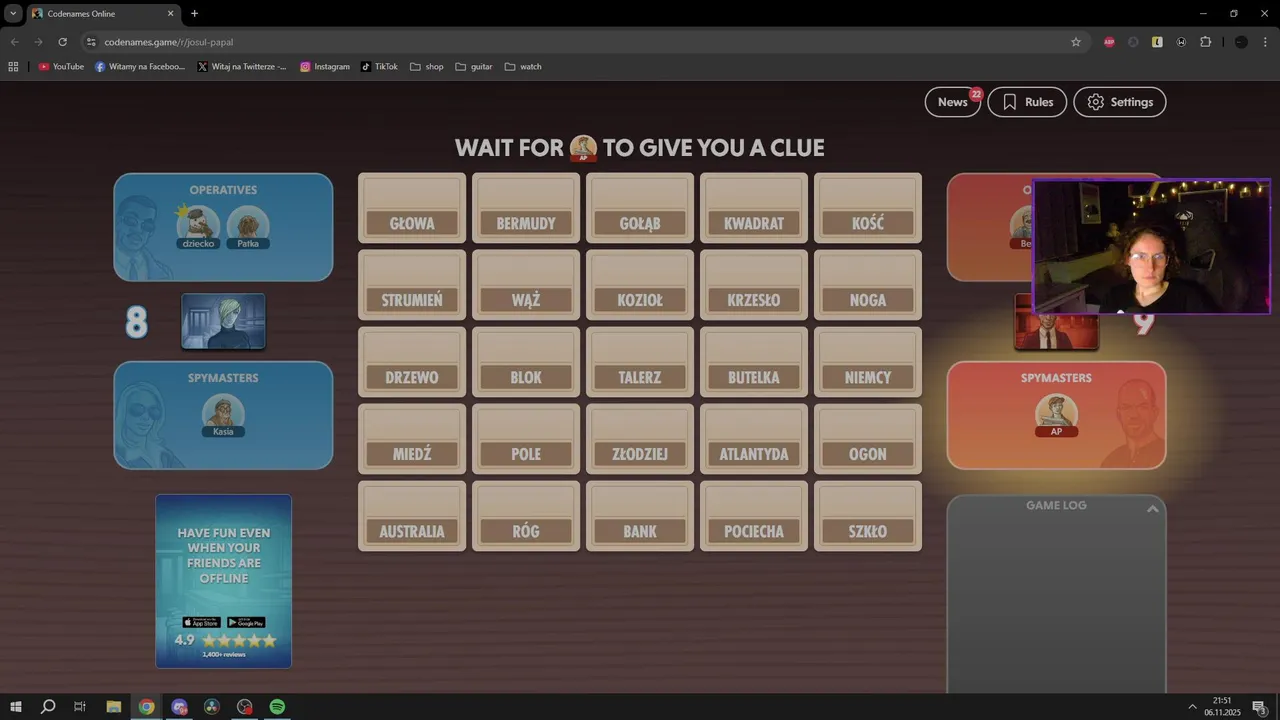Viewport: 1280px width, 720px height.
Task: Open the TikTok bookmark
Action: click(x=379, y=67)
